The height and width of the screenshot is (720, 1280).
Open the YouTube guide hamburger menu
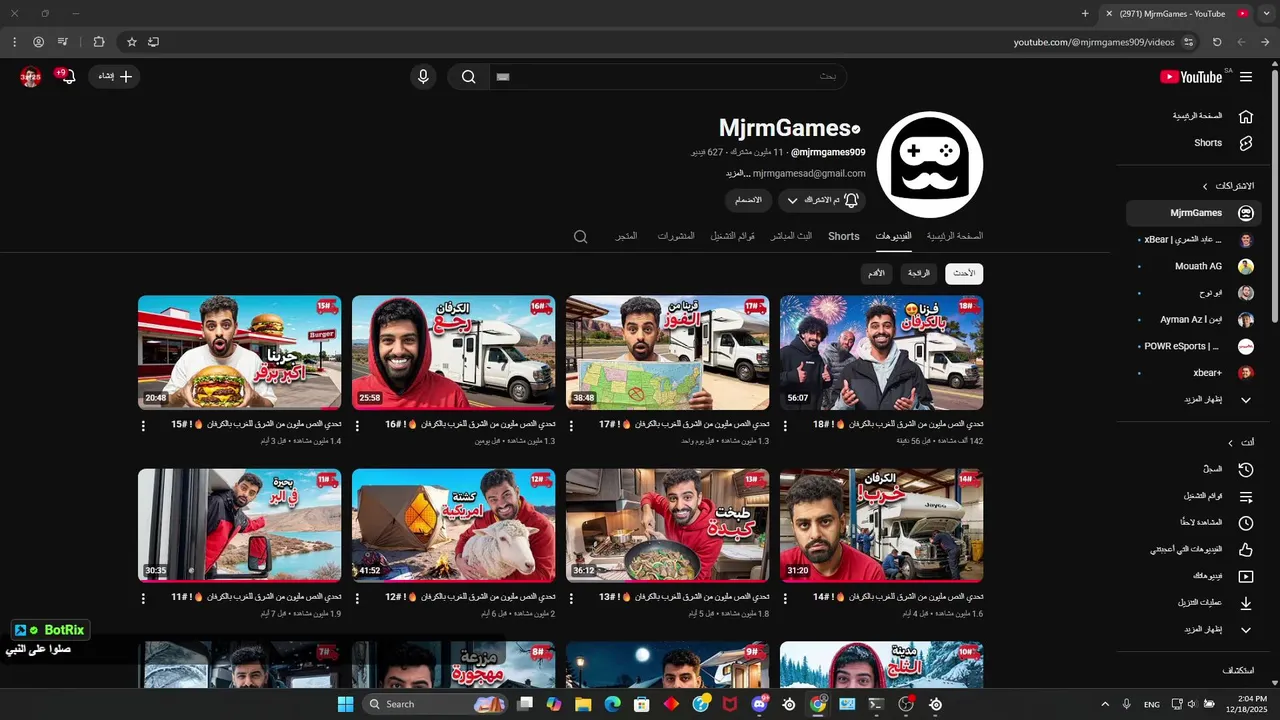point(1245,77)
